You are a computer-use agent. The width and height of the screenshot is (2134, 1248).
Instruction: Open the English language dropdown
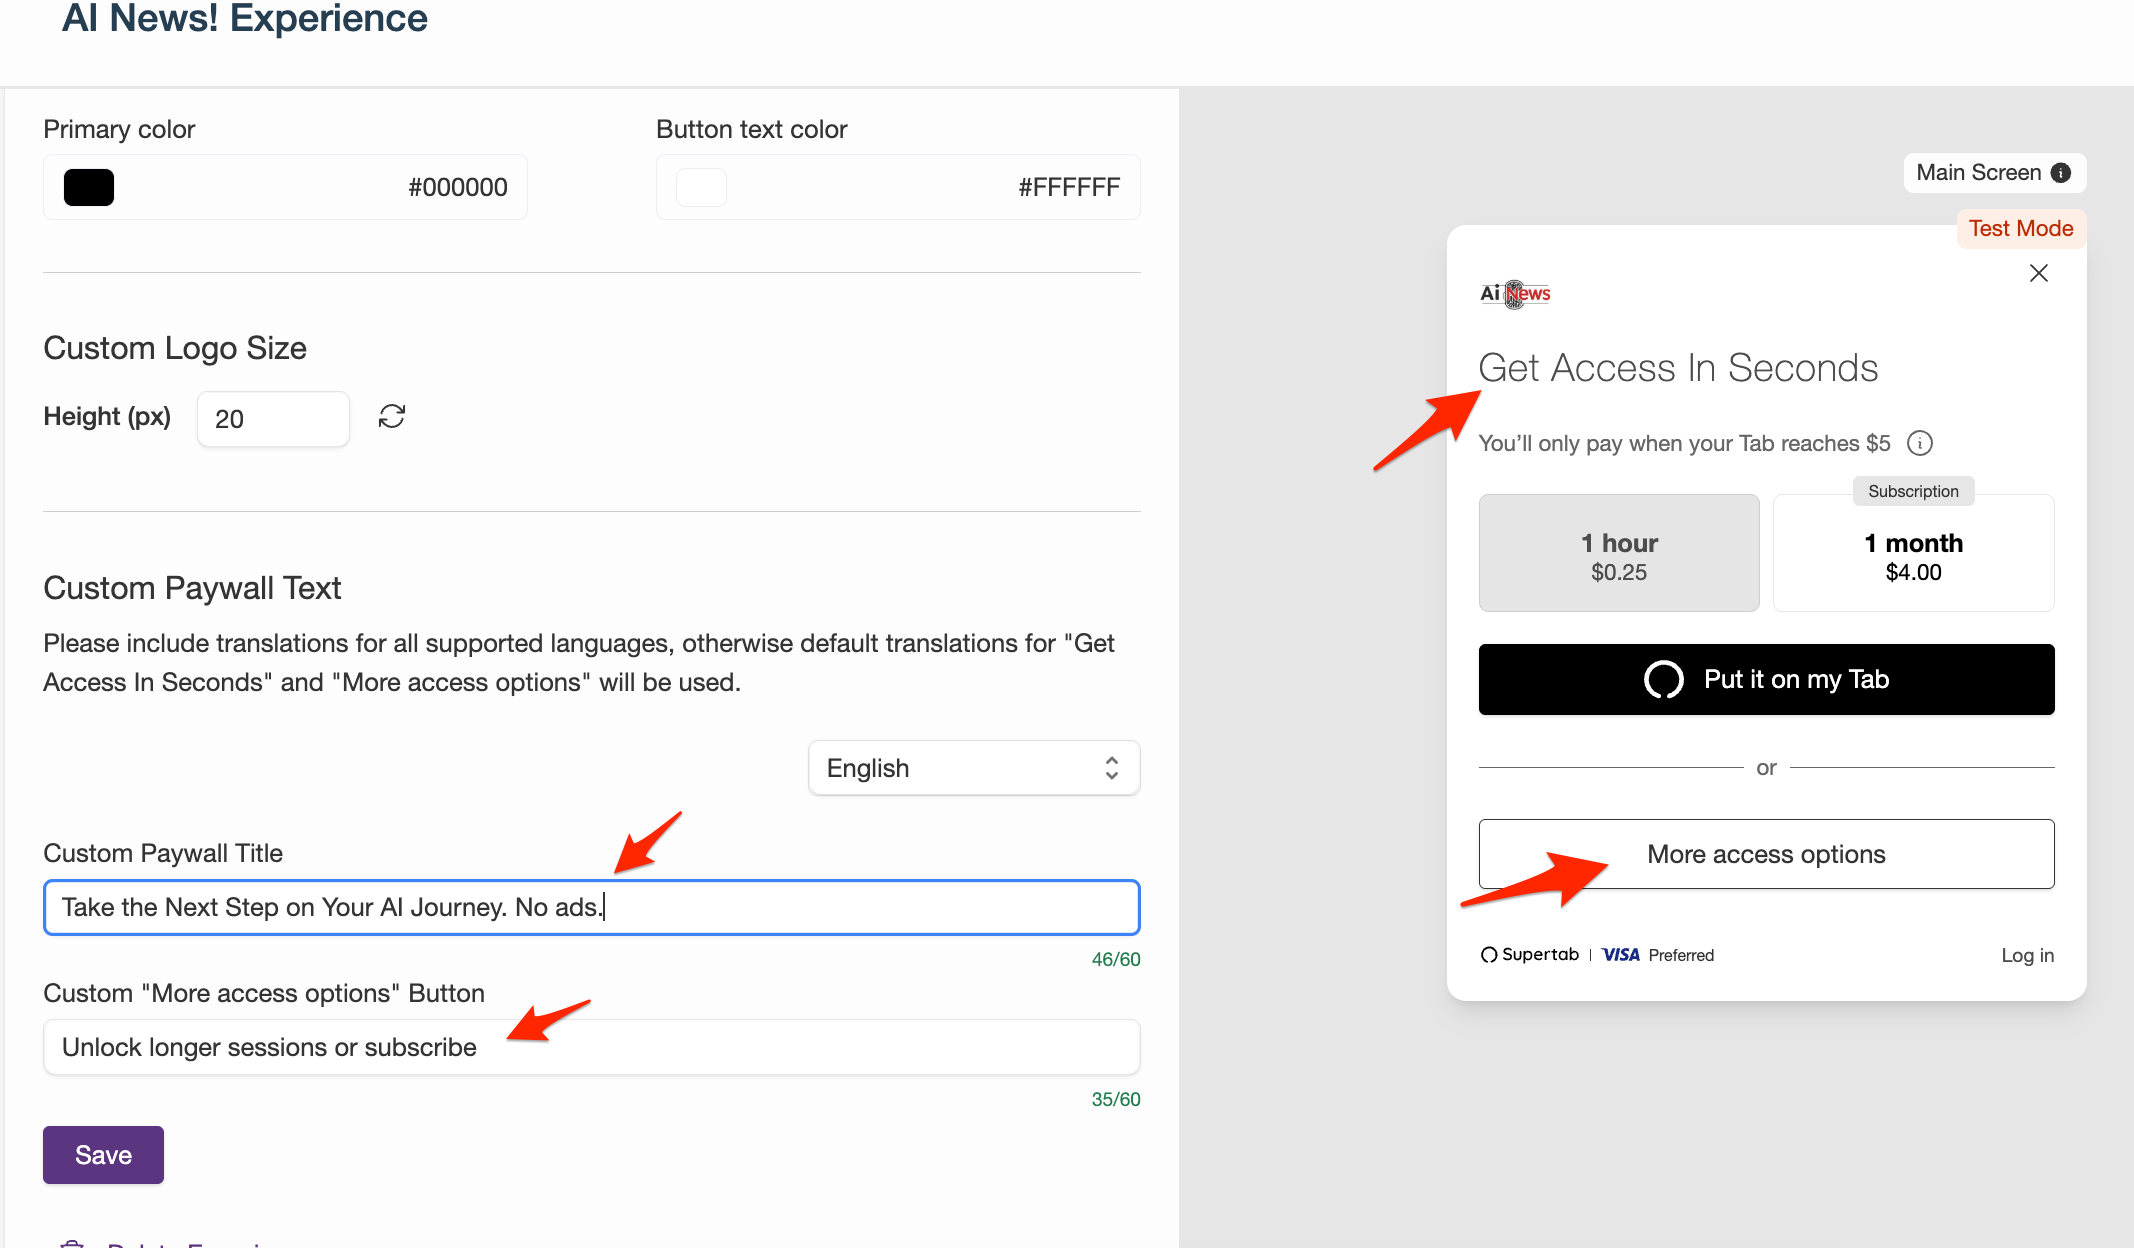(x=973, y=768)
